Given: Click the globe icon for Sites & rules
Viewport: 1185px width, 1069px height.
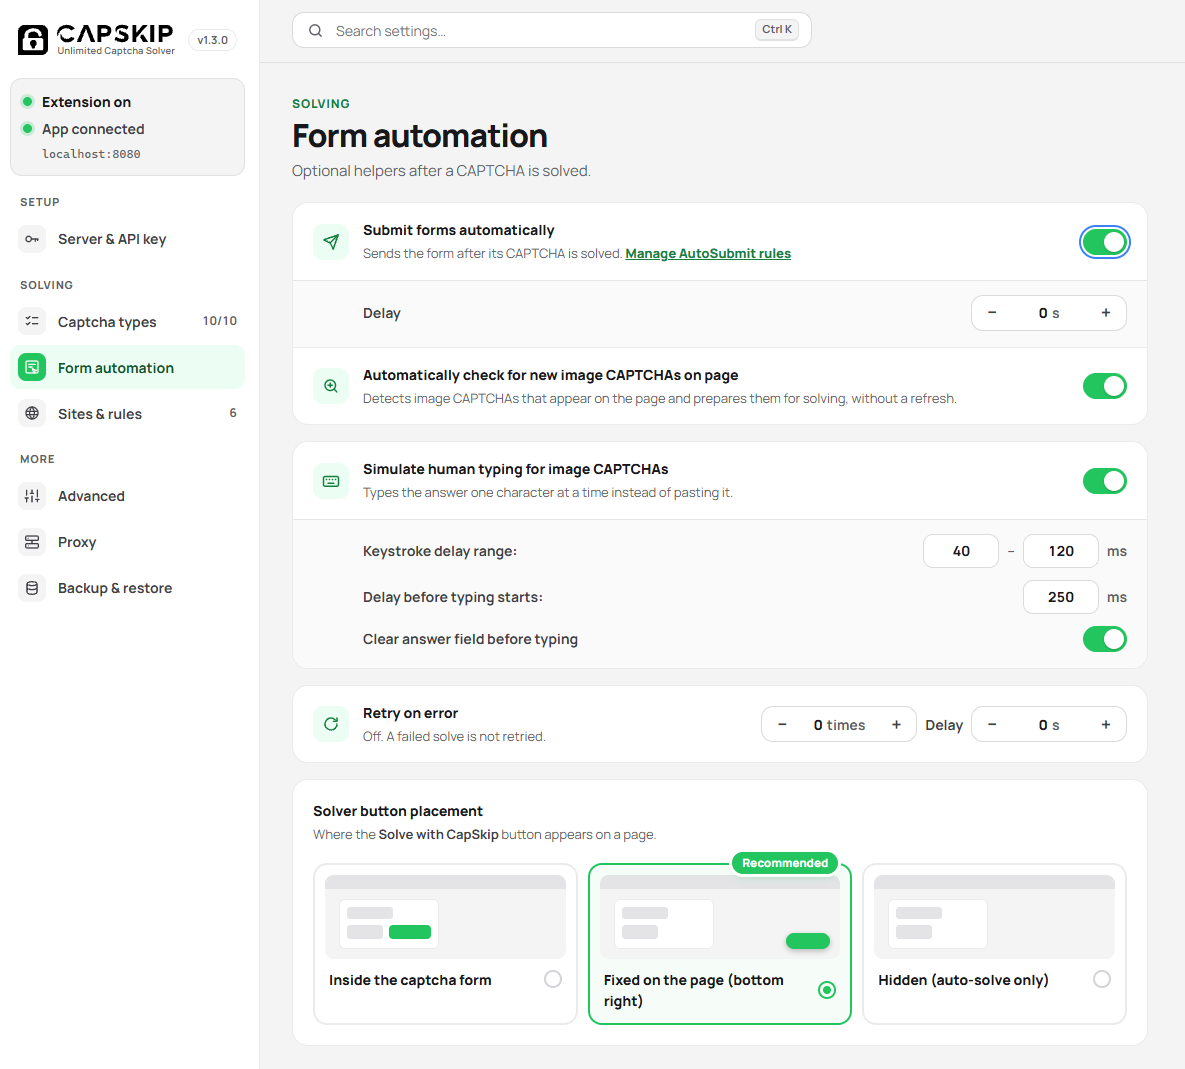Looking at the screenshot, I should tap(32, 413).
